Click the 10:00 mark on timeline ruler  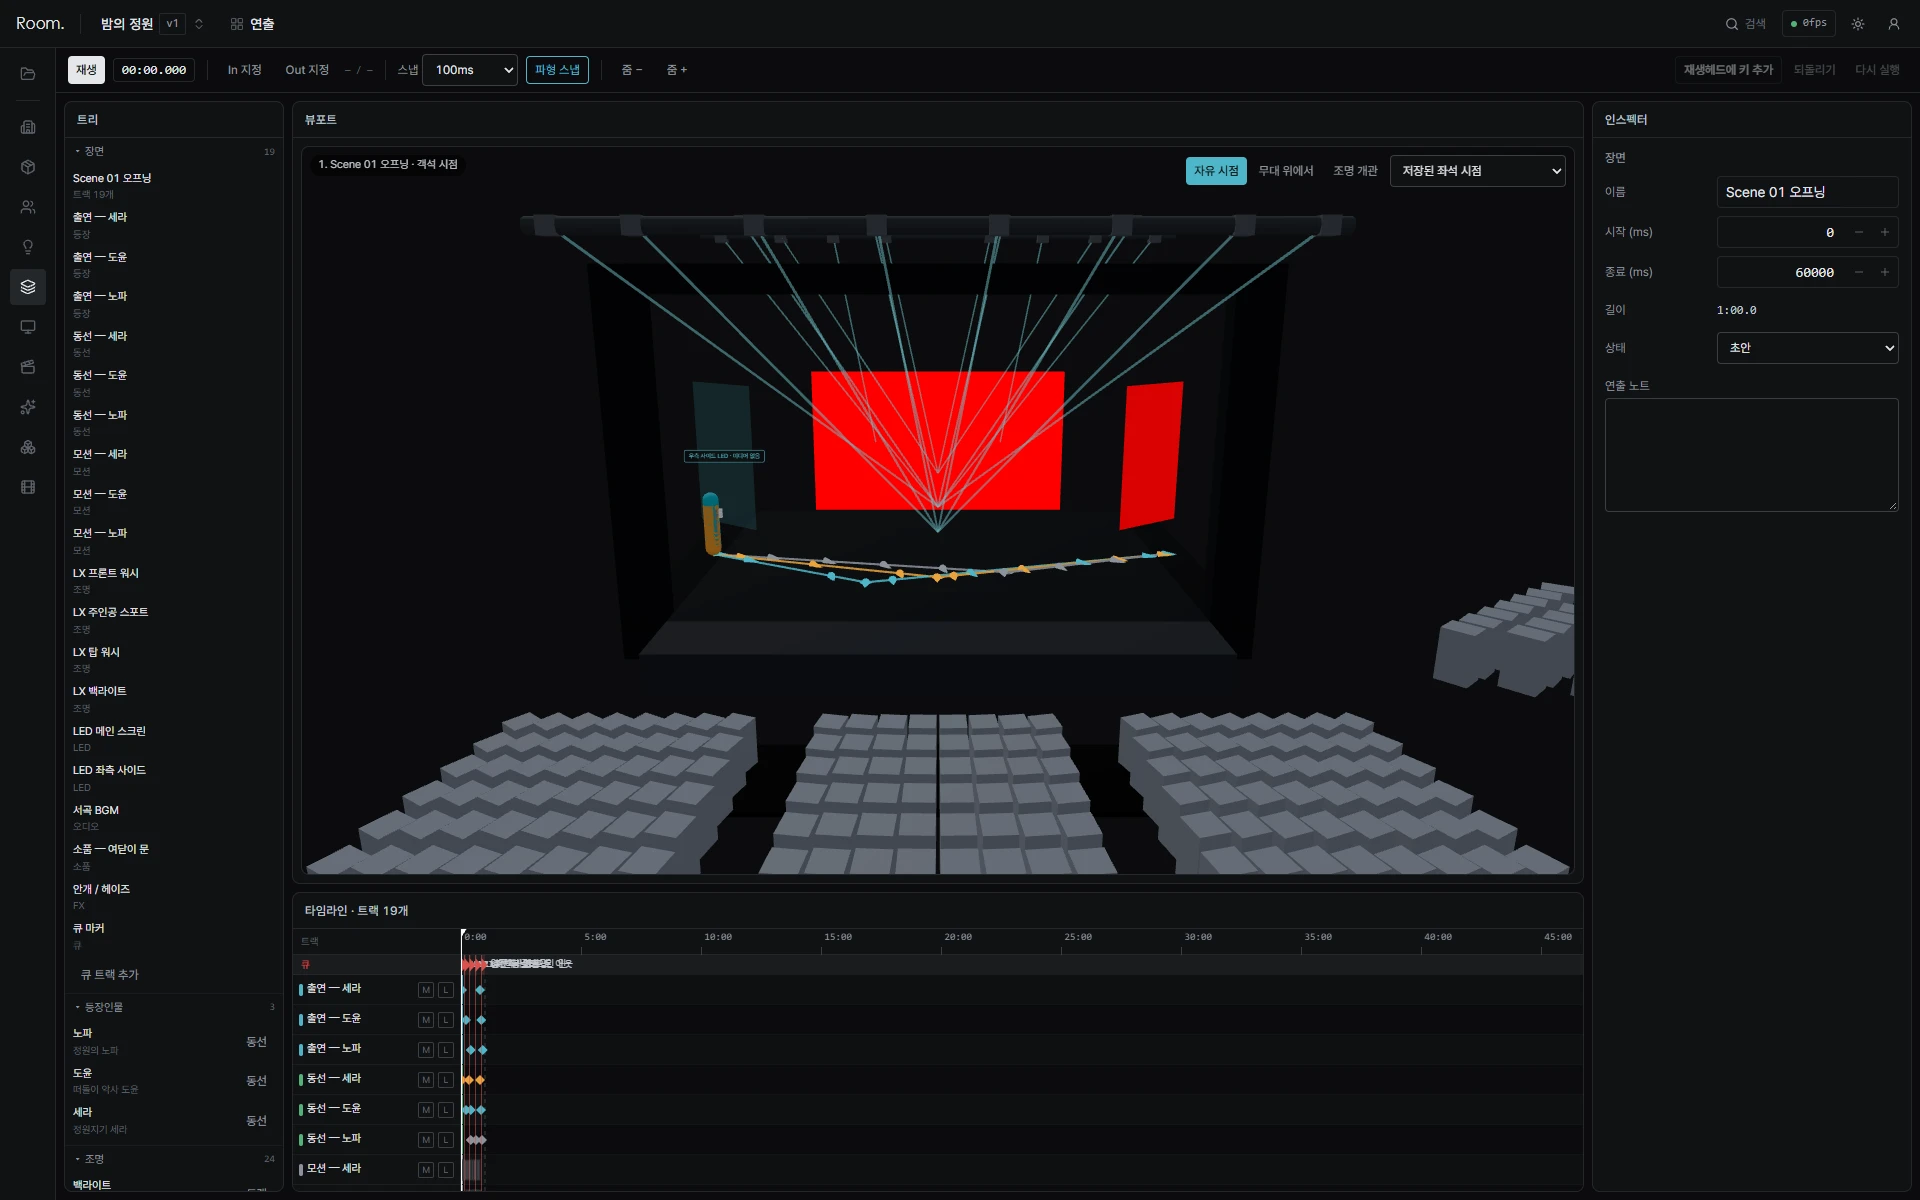coord(718,937)
